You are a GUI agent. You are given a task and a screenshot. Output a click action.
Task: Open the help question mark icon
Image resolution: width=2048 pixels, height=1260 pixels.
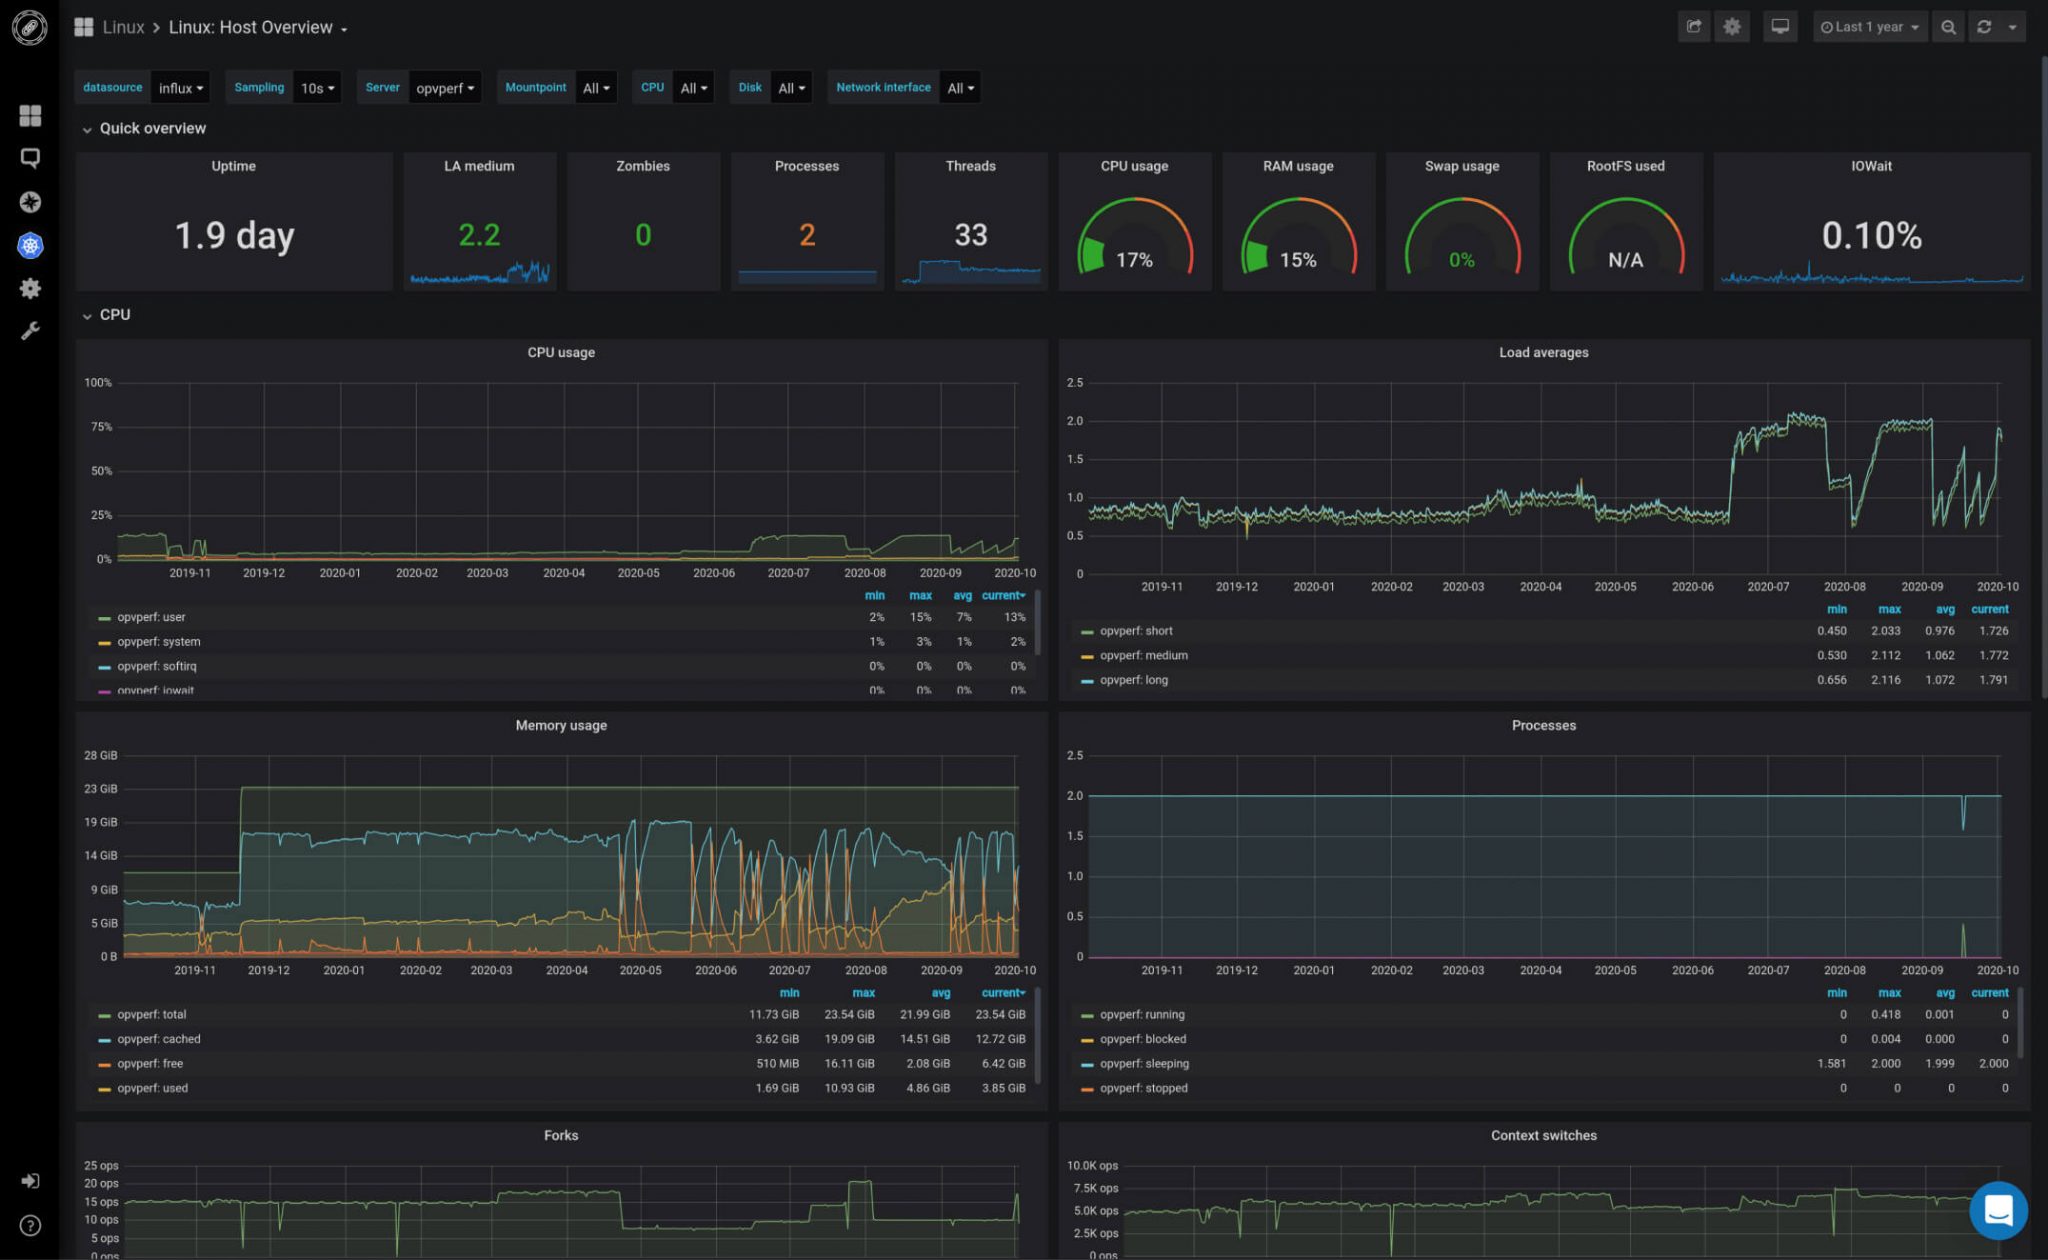[30, 1225]
